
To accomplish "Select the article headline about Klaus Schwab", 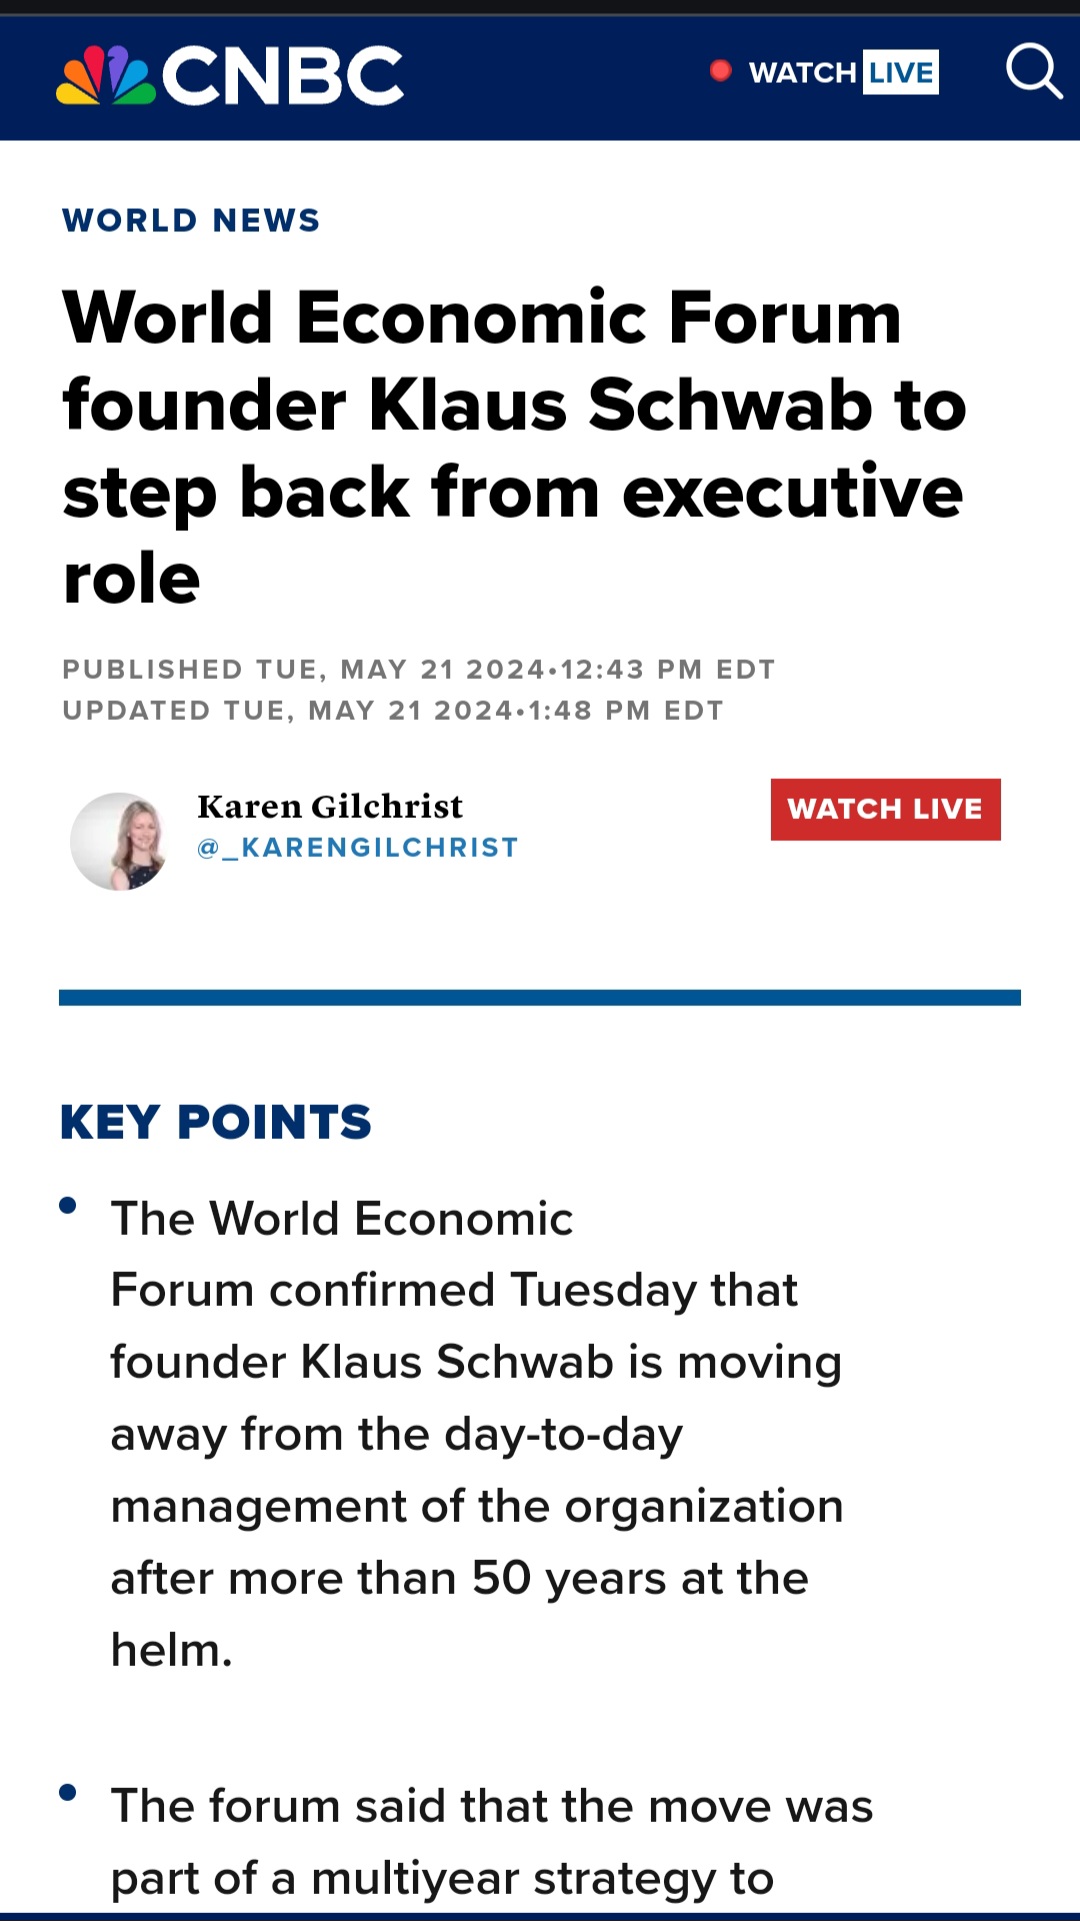I will point(514,447).
